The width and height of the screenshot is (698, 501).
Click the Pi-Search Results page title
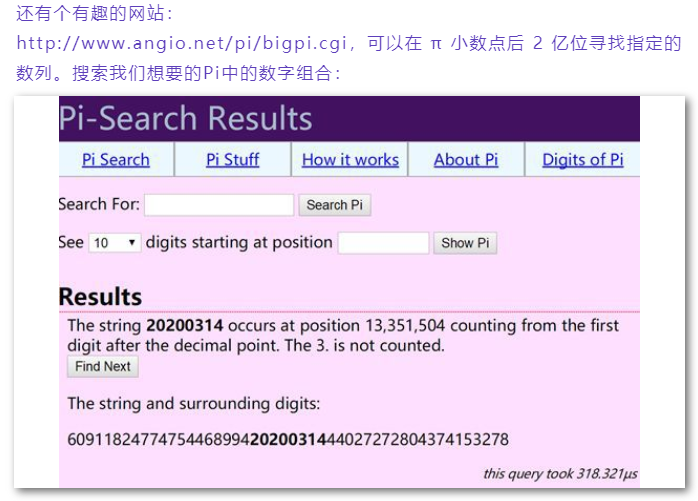point(186,118)
